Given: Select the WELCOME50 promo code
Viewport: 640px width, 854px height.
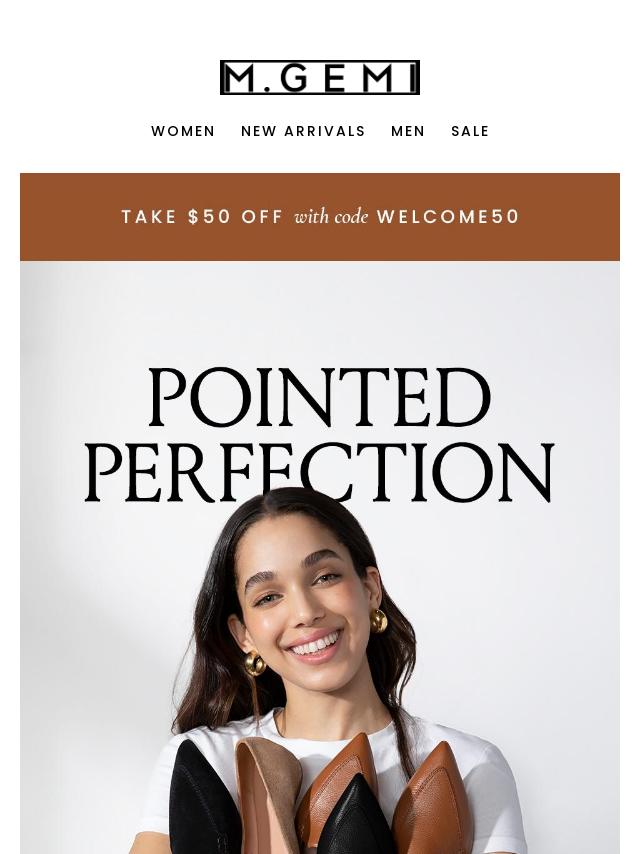Looking at the screenshot, I should (448, 217).
